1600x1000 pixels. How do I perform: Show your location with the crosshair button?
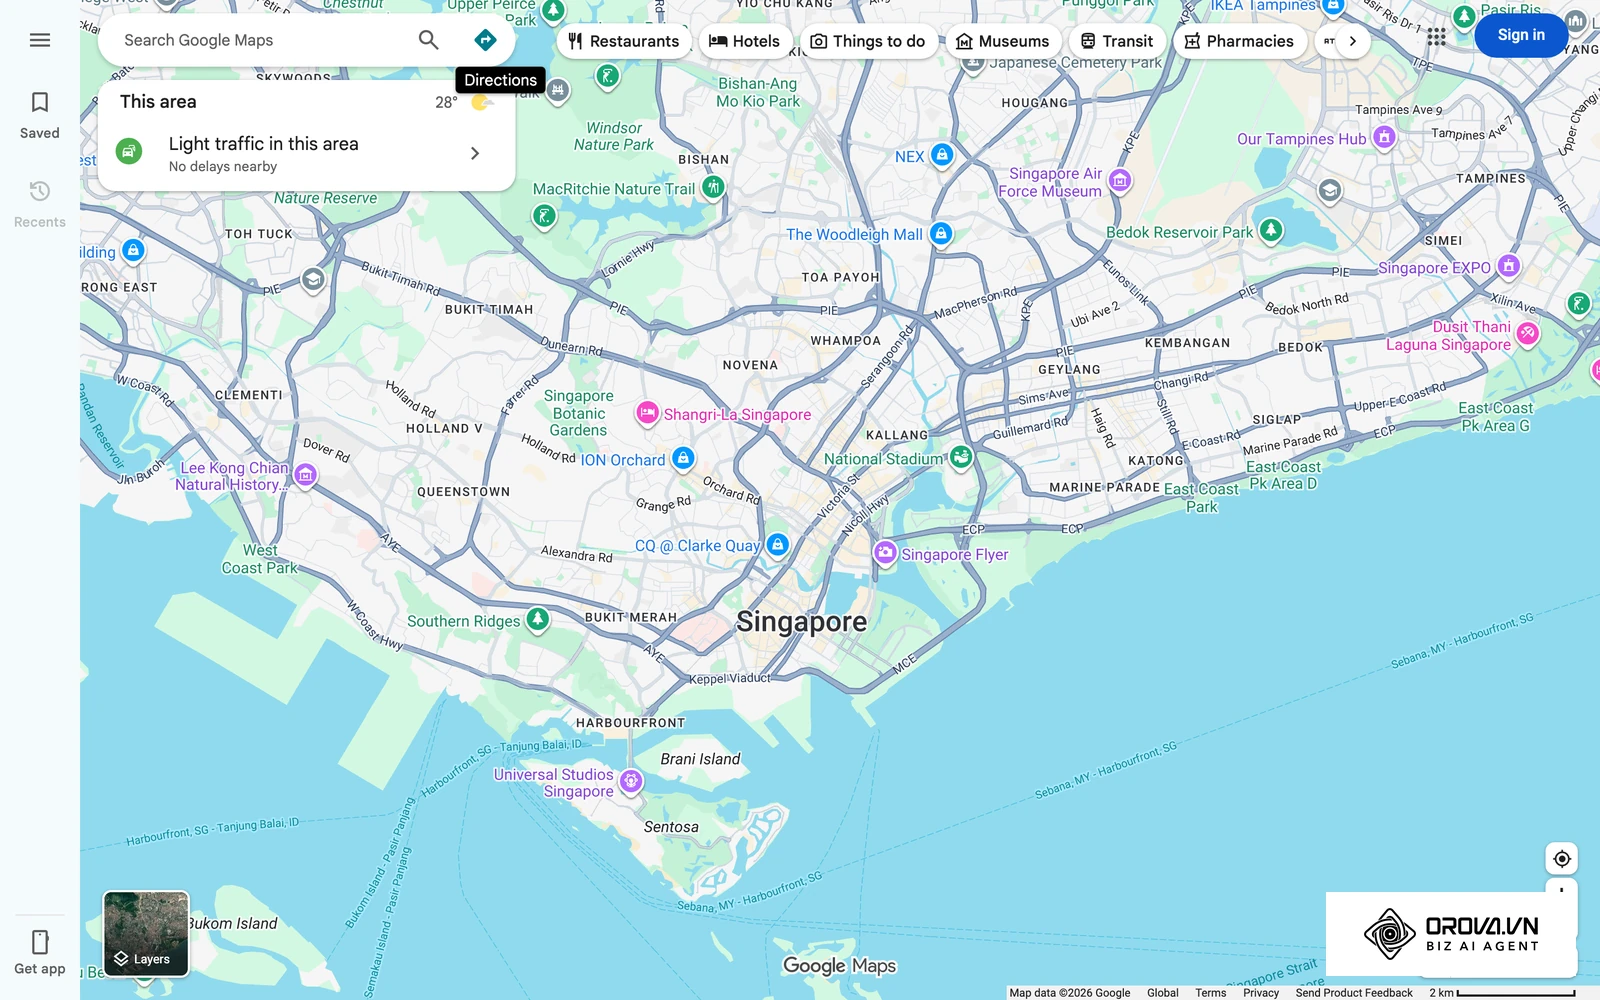pos(1562,859)
